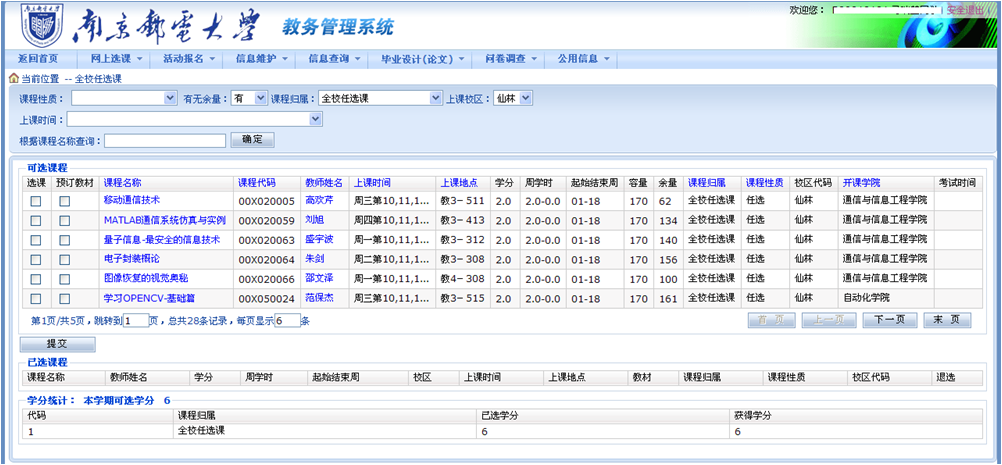Expand the 上课校区 dropdown showing 仙林
The height and width of the screenshot is (465, 1002).
[513, 99]
